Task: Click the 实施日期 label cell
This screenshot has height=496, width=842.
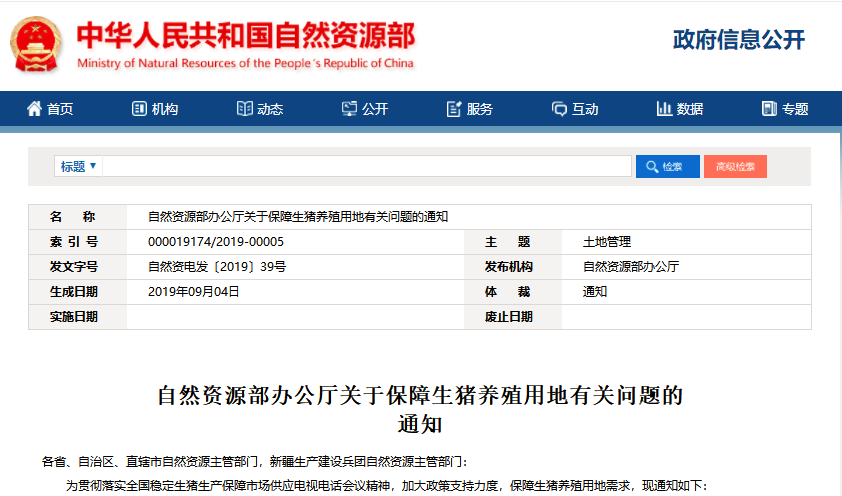Action: coord(78,317)
